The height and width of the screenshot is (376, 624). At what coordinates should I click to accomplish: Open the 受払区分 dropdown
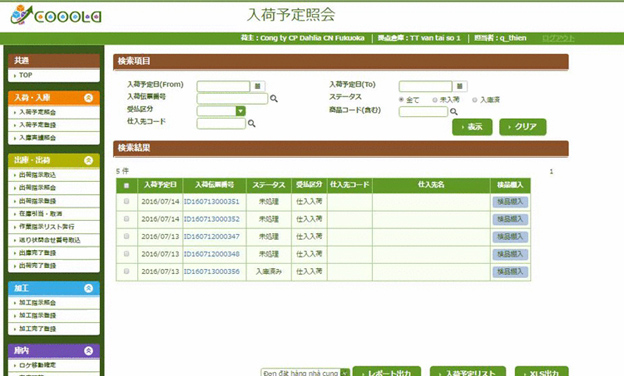pyautogui.click(x=240, y=111)
